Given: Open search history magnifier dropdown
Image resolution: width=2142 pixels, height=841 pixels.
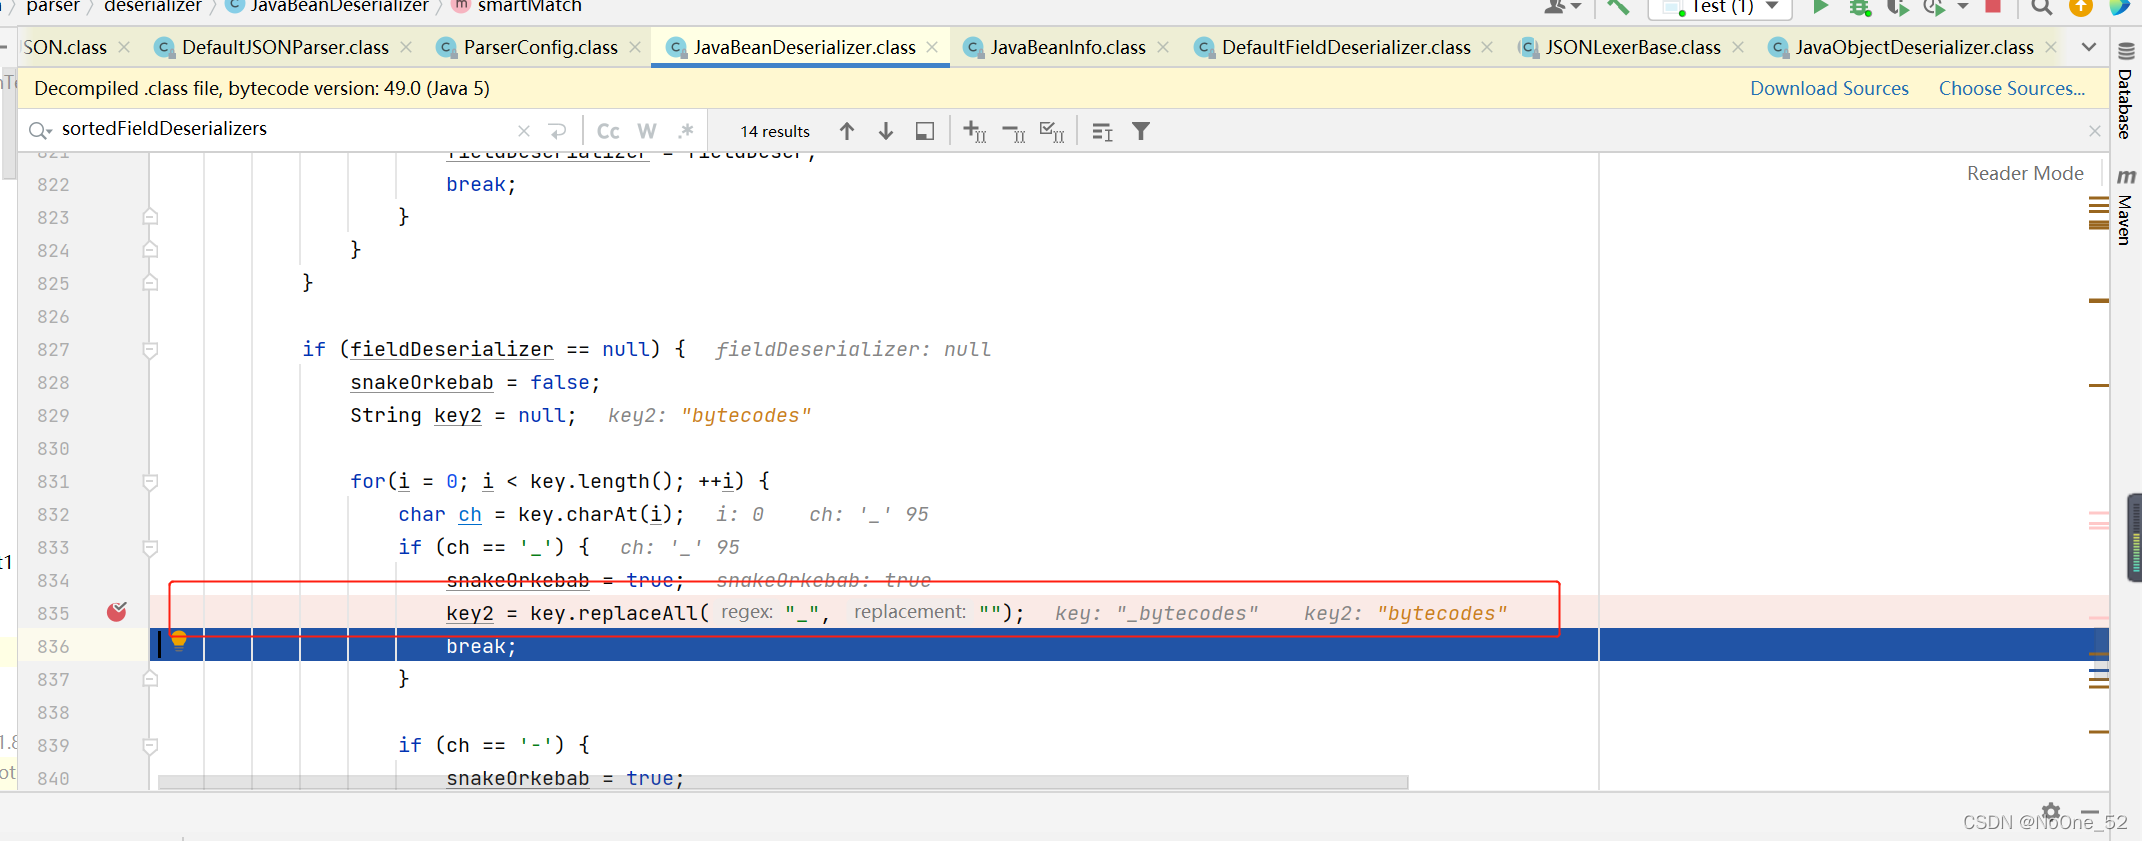Looking at the screenshot, I should click(40, 130).
